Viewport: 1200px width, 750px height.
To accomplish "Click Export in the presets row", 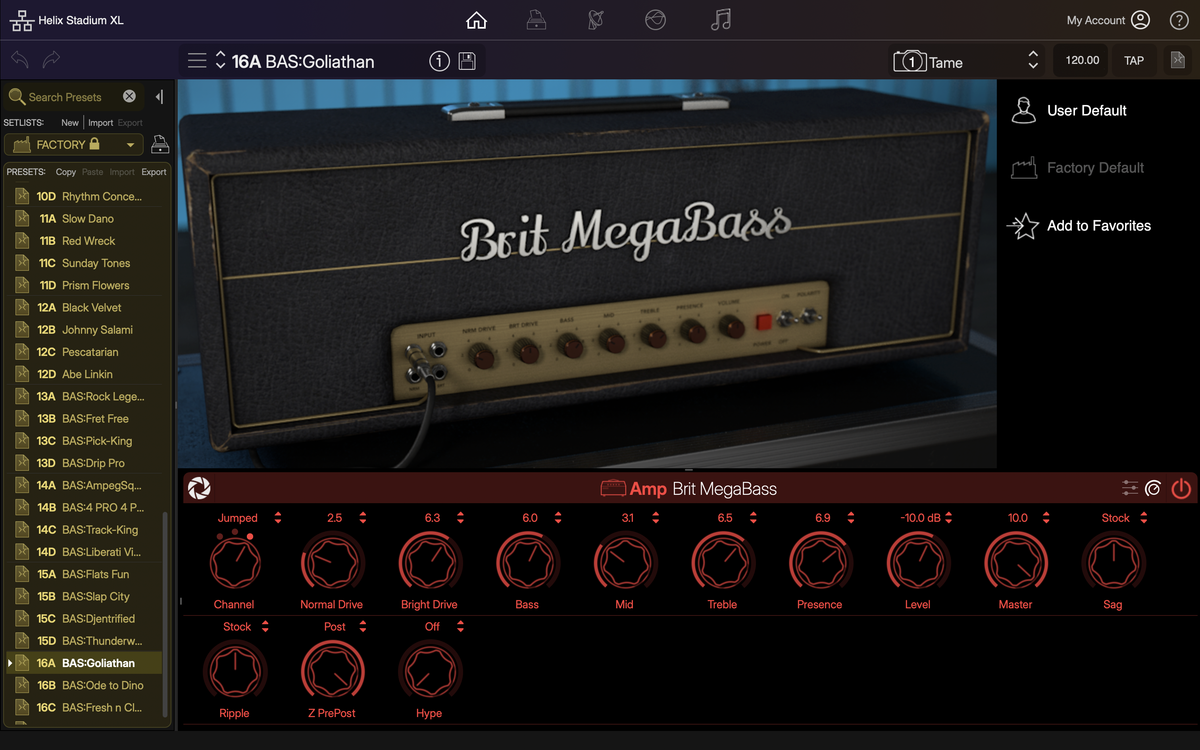I will click(154, 172).
